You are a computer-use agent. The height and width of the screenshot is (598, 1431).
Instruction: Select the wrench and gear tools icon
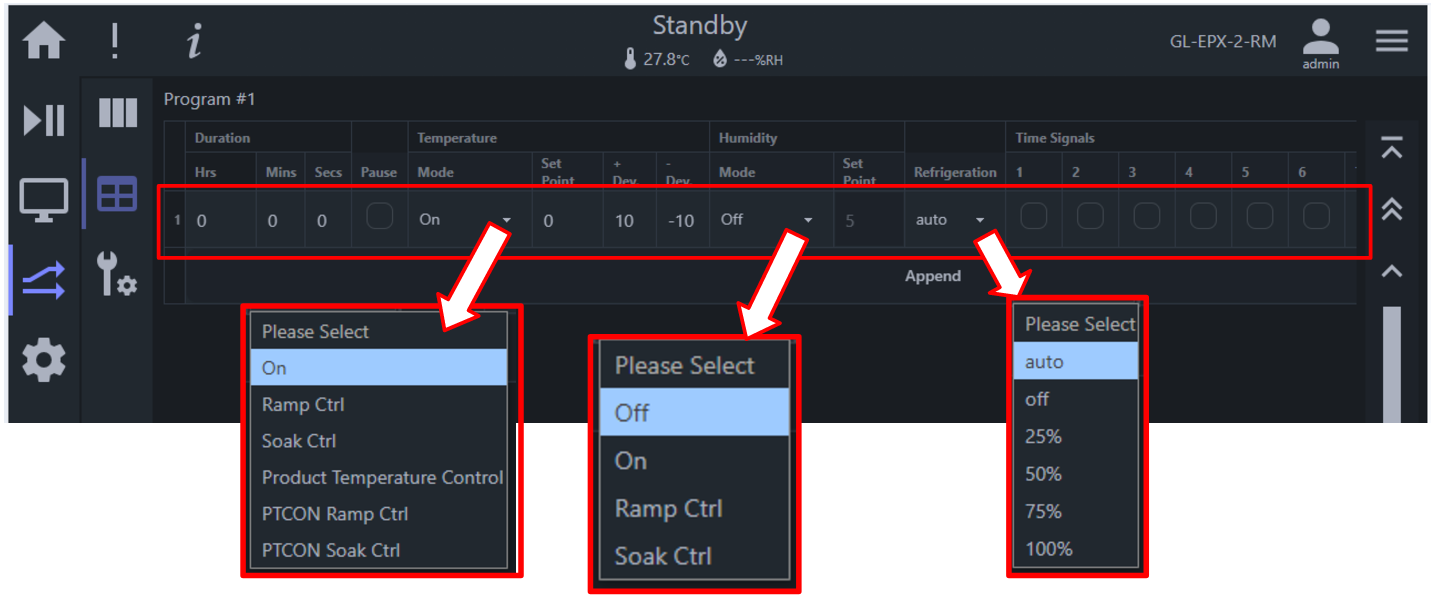click(x=117, y=273)
